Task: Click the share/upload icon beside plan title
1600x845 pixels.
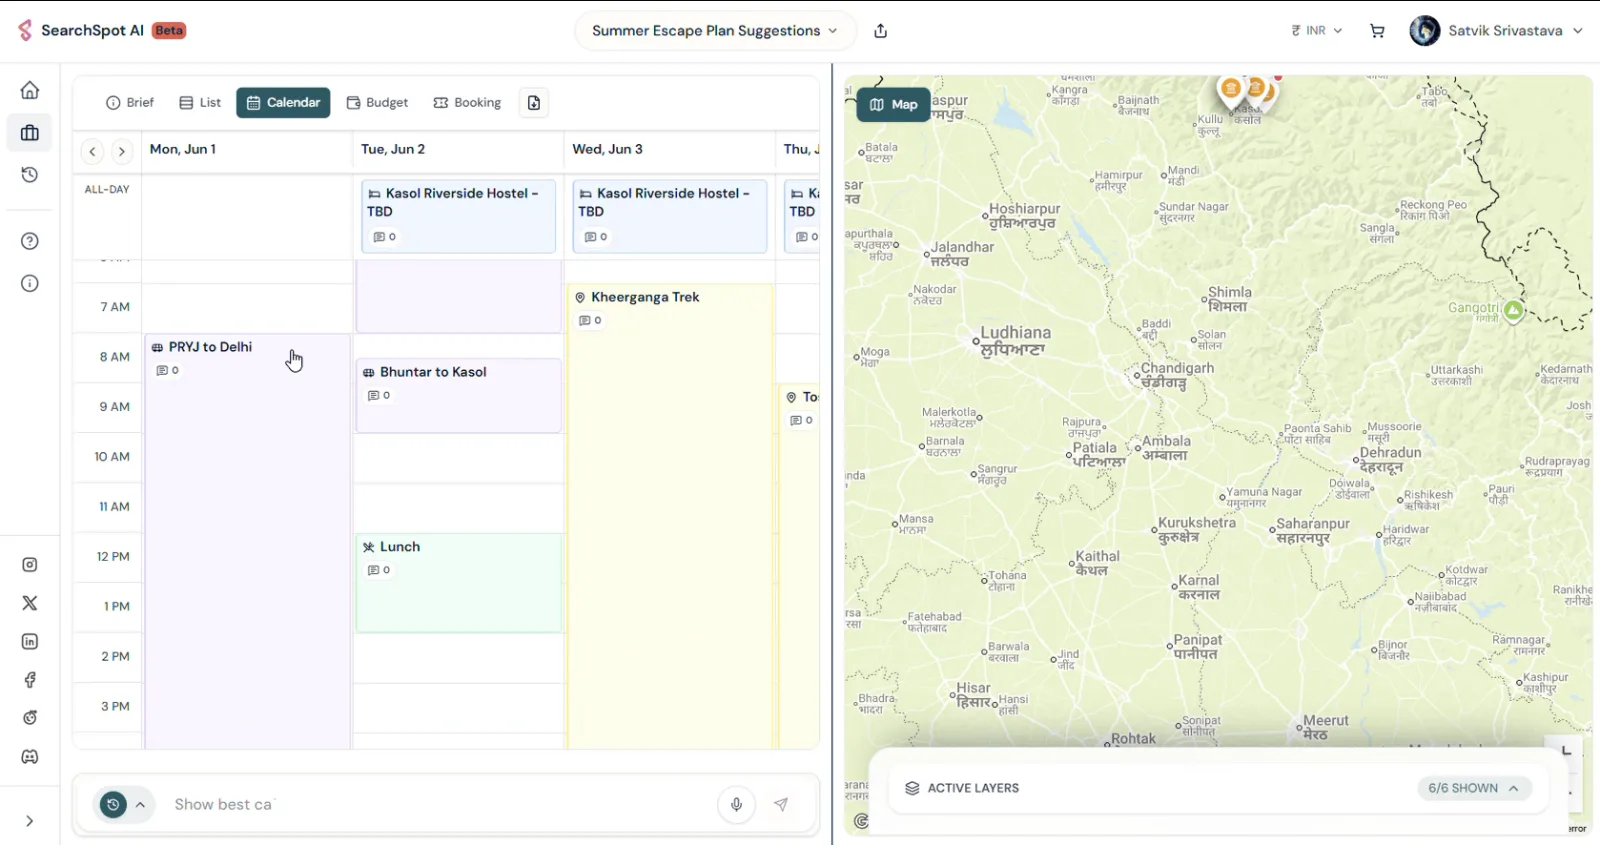Action: coord(881,31)
